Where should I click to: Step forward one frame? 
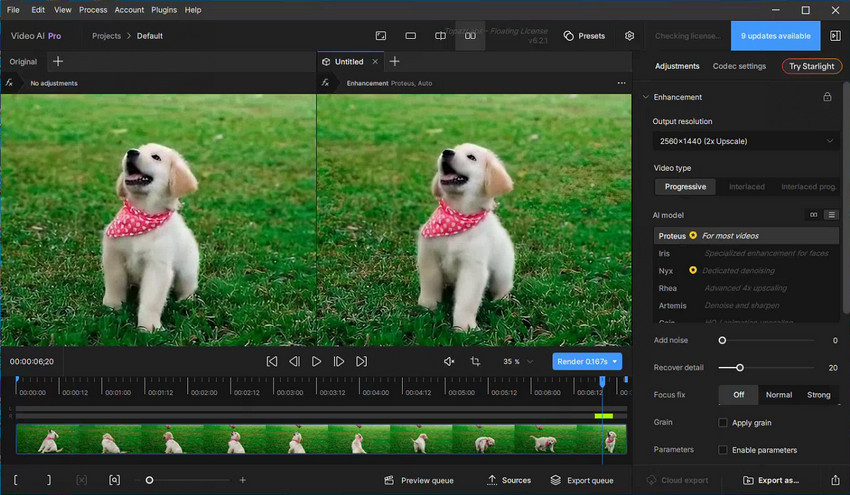[339, 362]
